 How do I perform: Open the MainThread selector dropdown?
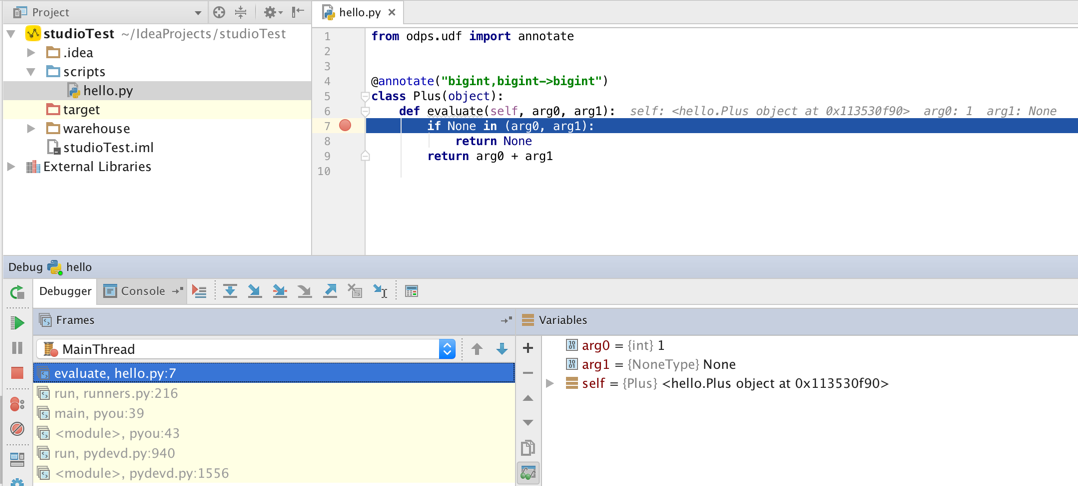[447, 349]
